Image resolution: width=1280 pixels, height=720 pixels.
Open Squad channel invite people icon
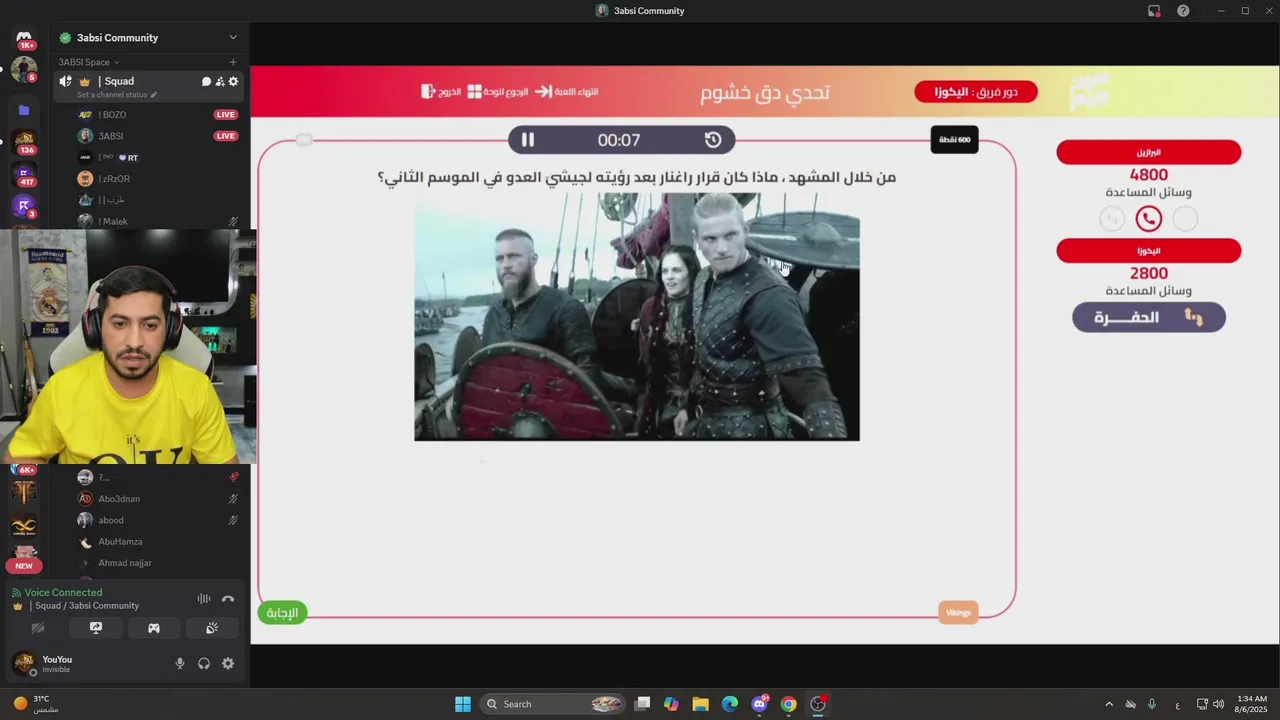pyautogui.click(x=220, y=82)
